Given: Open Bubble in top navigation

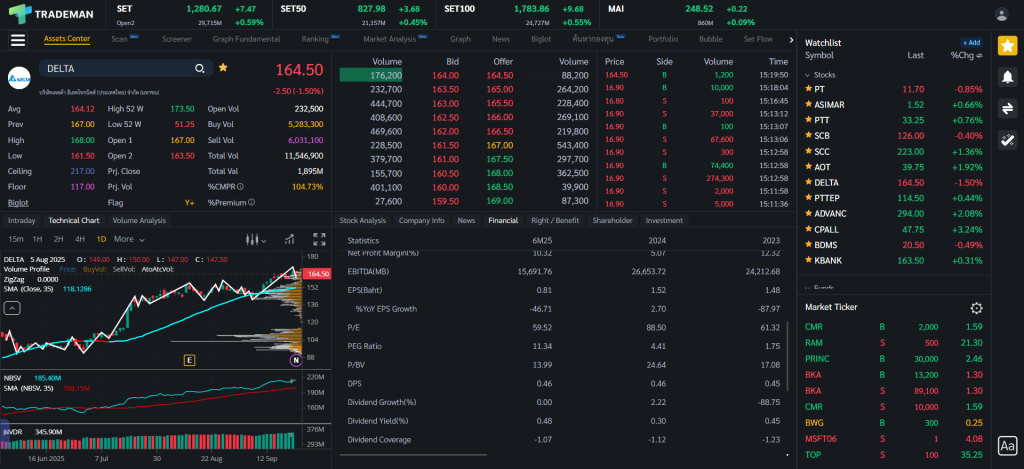Looking at the screenshot, I should coord(711,39).
